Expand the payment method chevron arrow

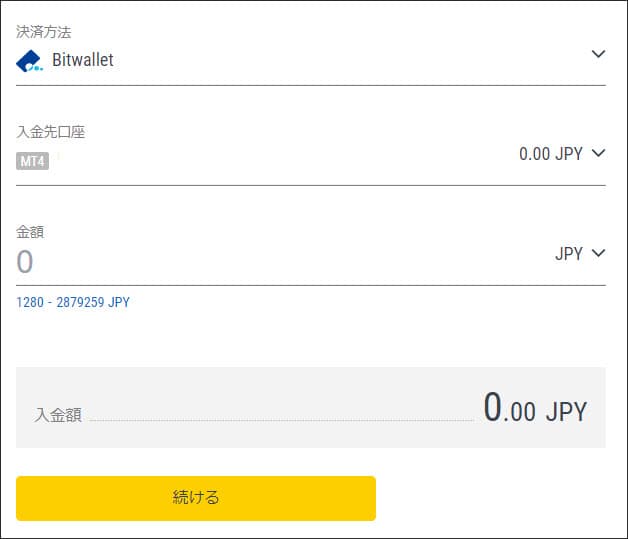click(x=598, y=54)
